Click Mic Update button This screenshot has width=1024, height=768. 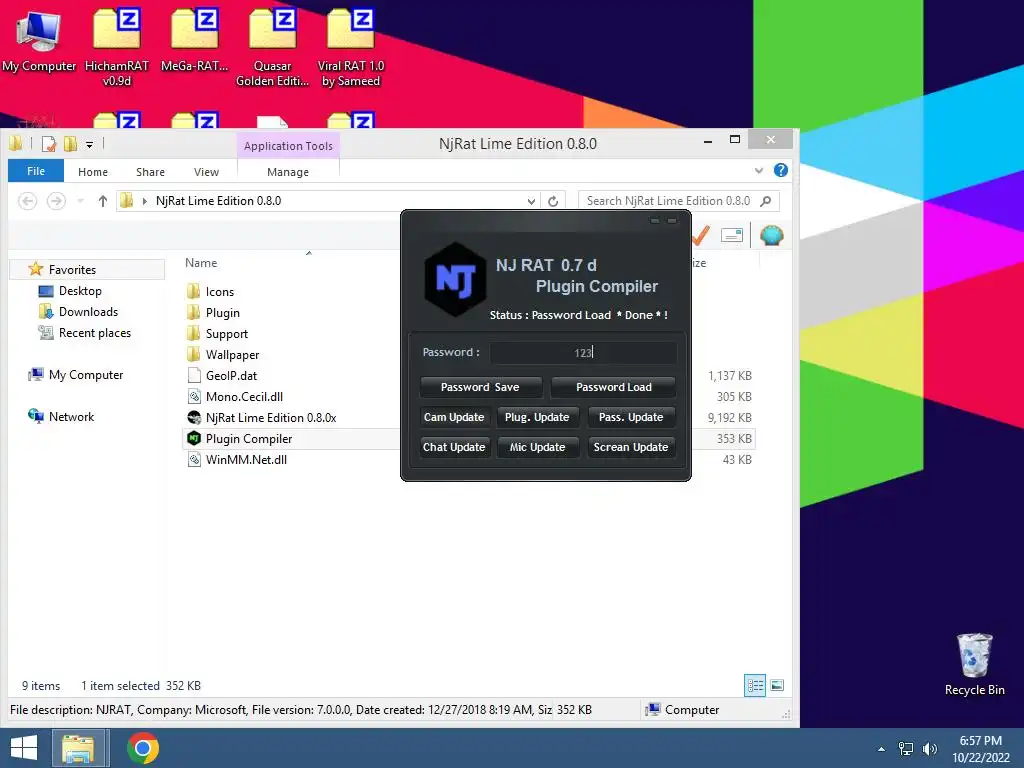click(x=537, y=447)
